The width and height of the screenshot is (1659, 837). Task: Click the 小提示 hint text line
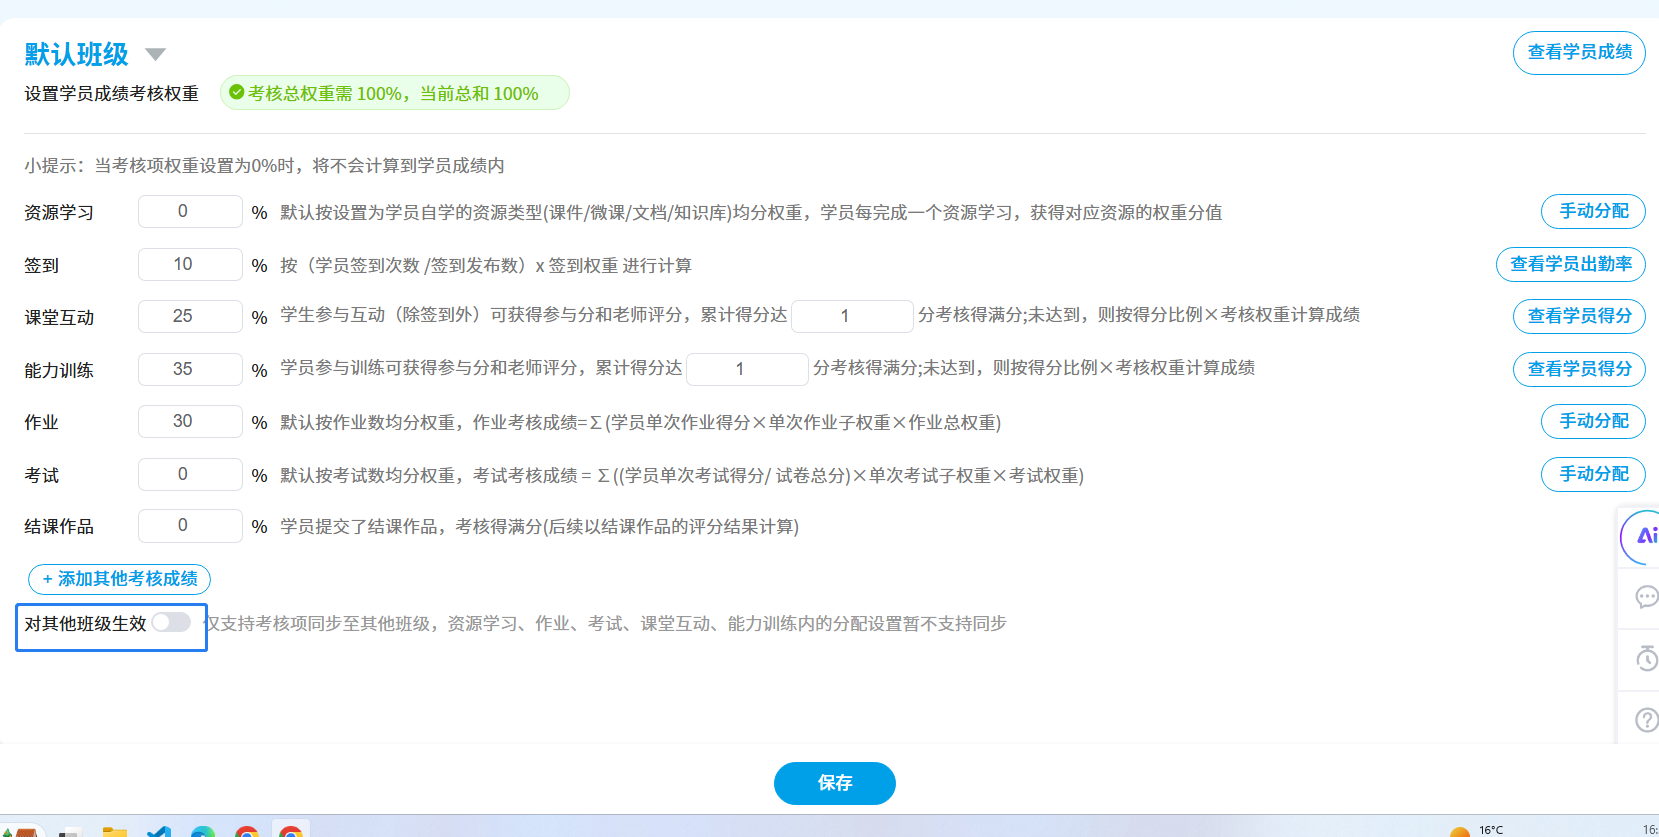(x=265, y=166)
